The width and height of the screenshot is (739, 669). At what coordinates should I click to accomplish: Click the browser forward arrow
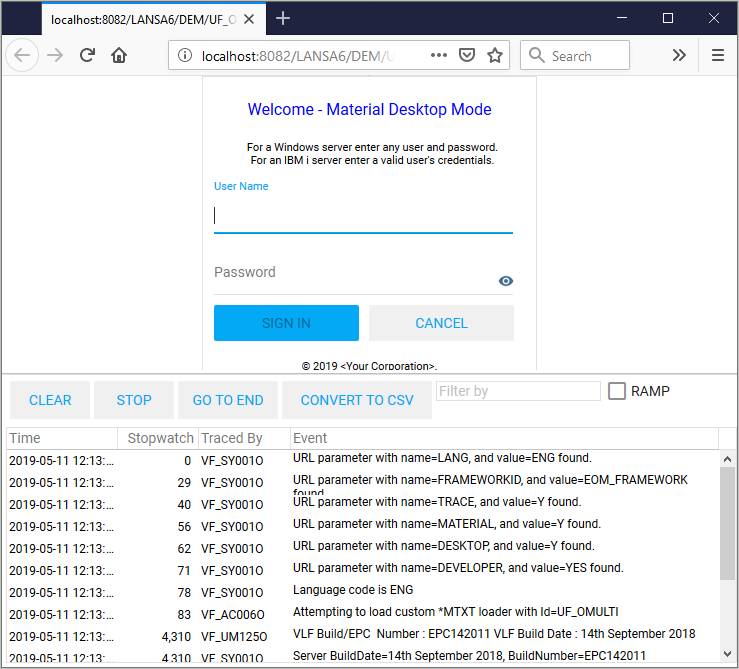pos(55,56)
